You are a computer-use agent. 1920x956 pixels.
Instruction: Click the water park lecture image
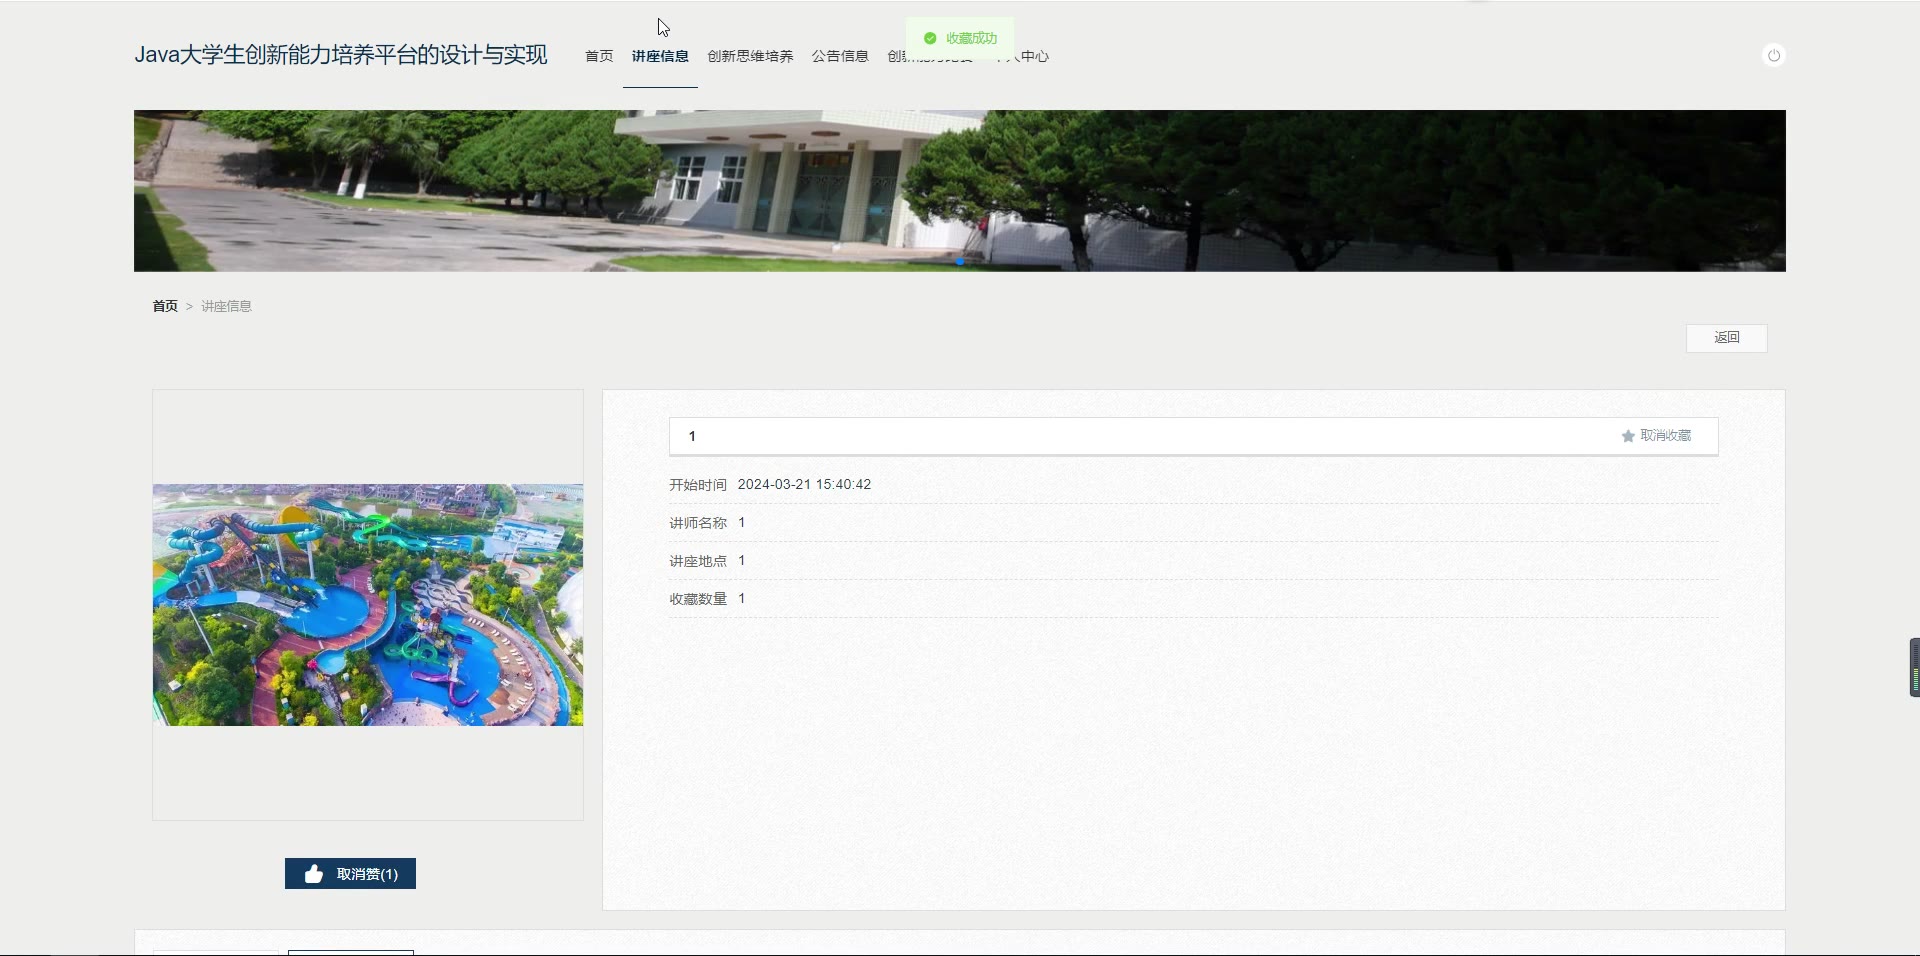pyautogui.click(x=368, y=605)
